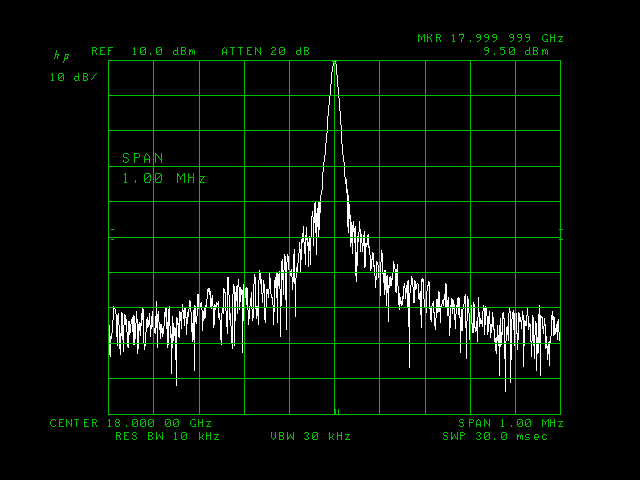Screen dimensions: 640x480
Task: Select the MKR 17.999 999 GHz readout
Action: click(491, 38)
